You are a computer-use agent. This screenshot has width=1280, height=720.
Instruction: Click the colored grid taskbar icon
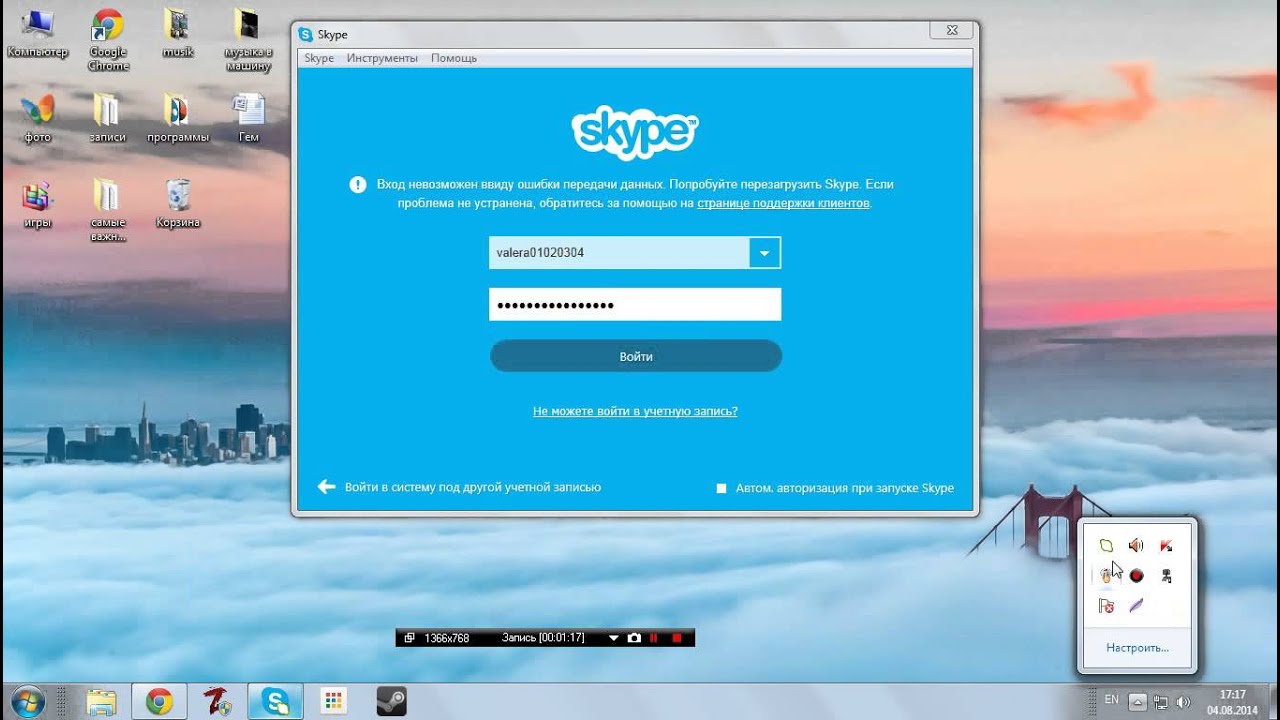[334, 702]
